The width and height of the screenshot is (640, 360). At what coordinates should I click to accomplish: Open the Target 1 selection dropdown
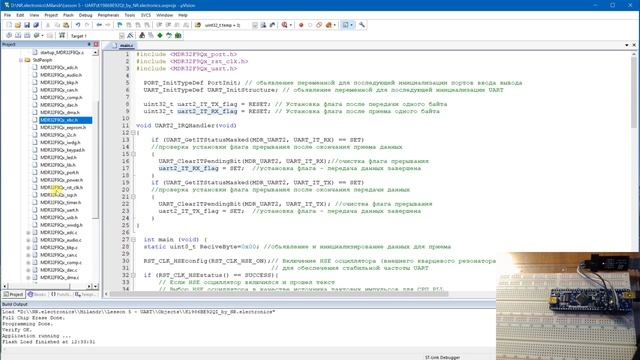tap(122, 36)
